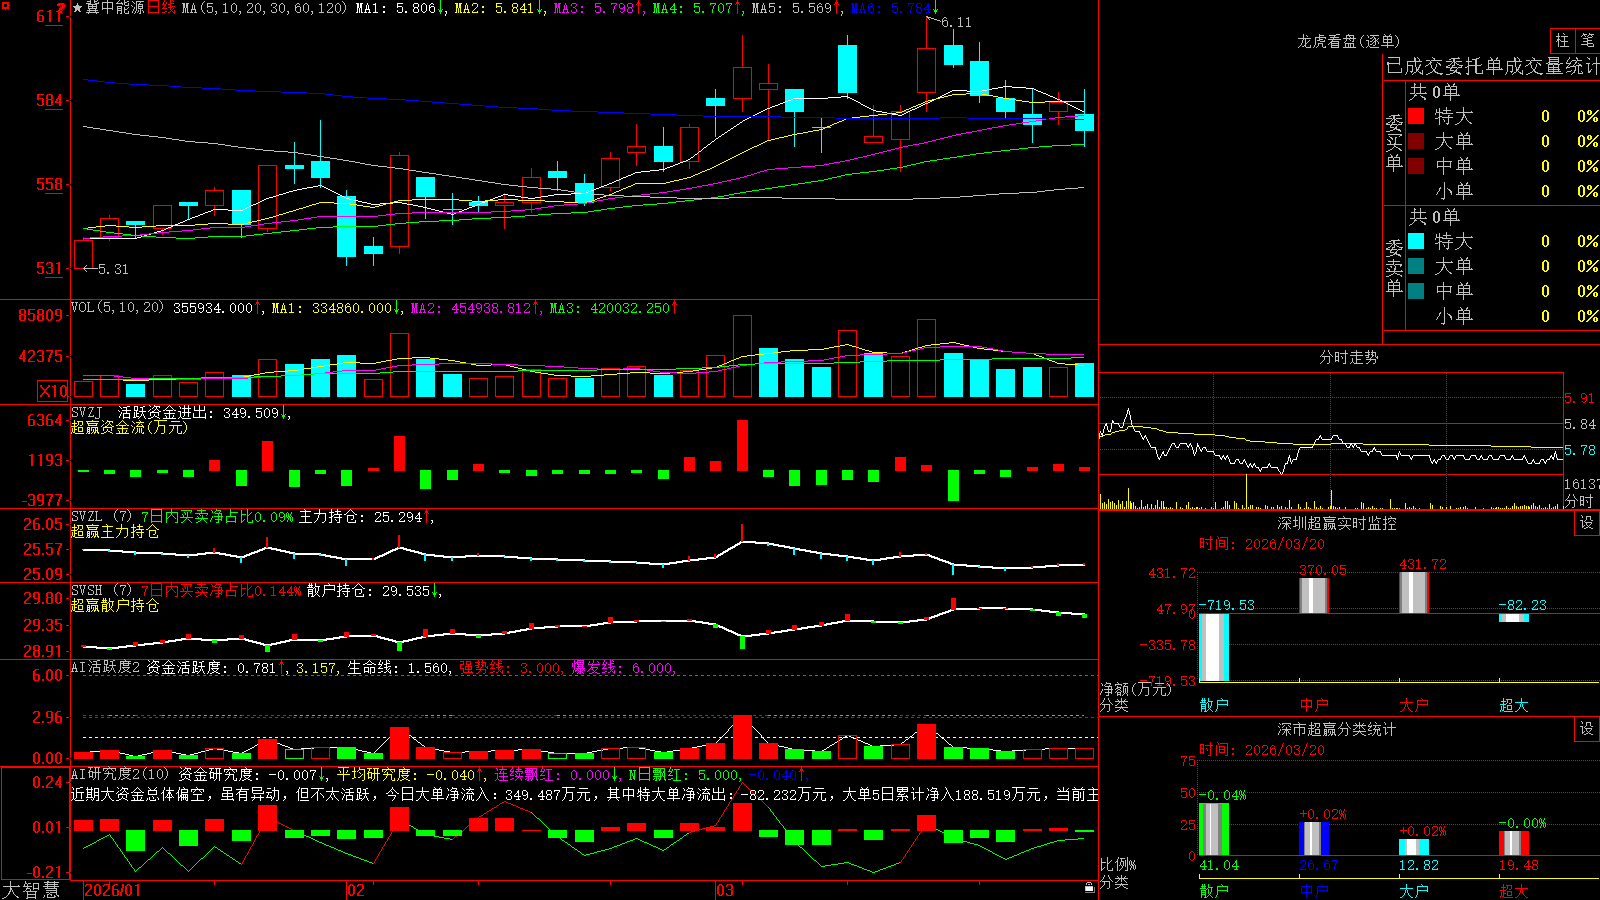
Task: Click the cyan 特大 sell-order color swatch
Action: click(1416, 241)
